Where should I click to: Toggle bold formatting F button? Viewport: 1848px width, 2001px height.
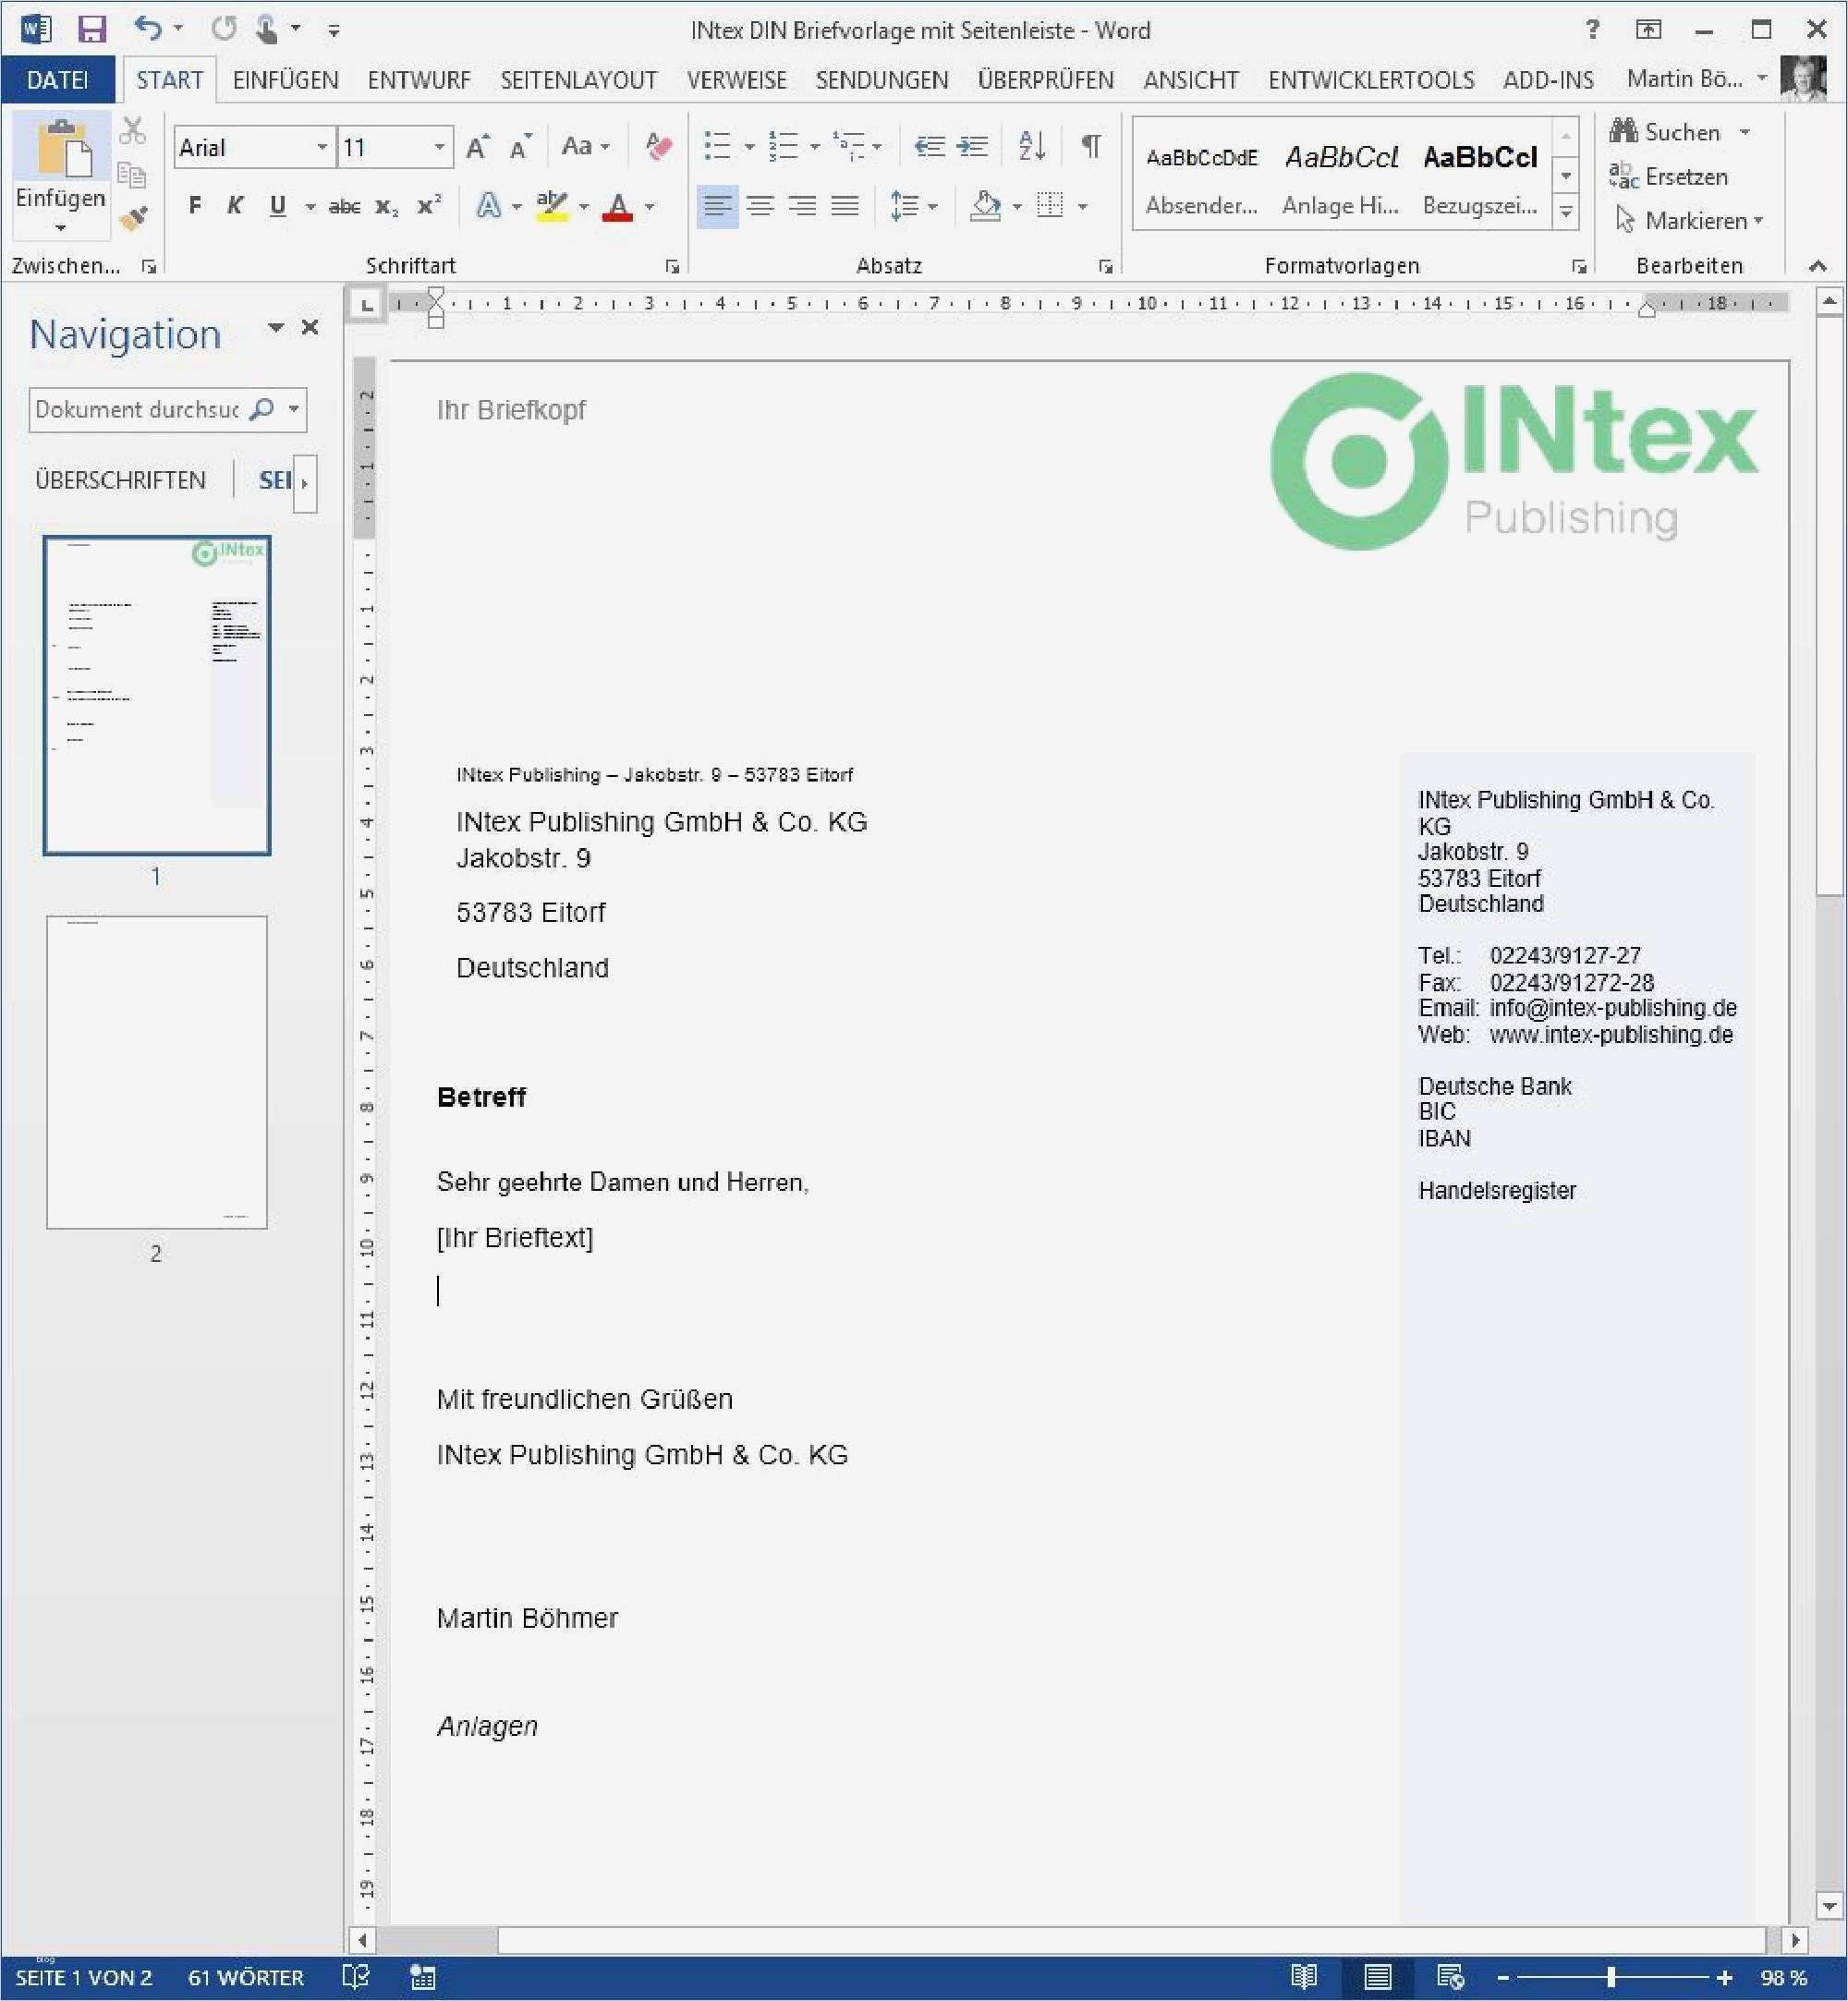(195, 206)
